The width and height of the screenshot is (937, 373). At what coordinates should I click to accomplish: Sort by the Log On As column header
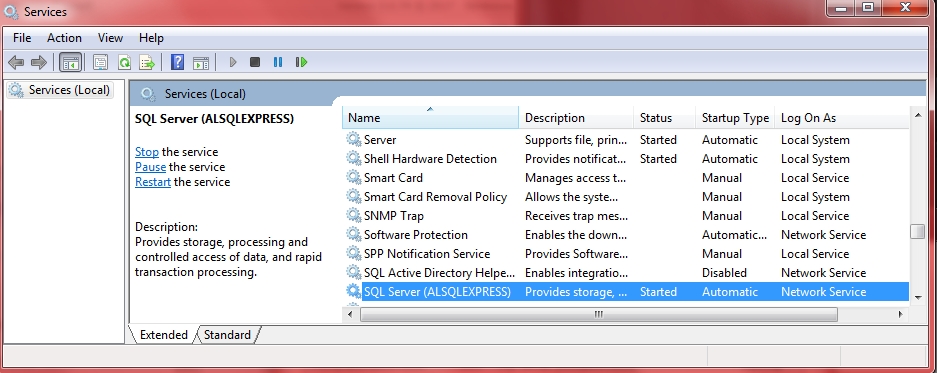[x=841, y=118]
